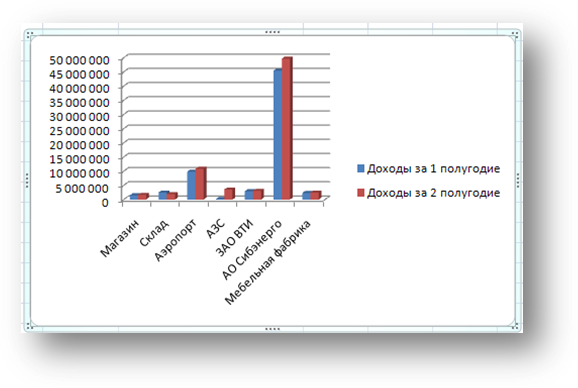Click the 15 000 000 axis value

(80, 159)
